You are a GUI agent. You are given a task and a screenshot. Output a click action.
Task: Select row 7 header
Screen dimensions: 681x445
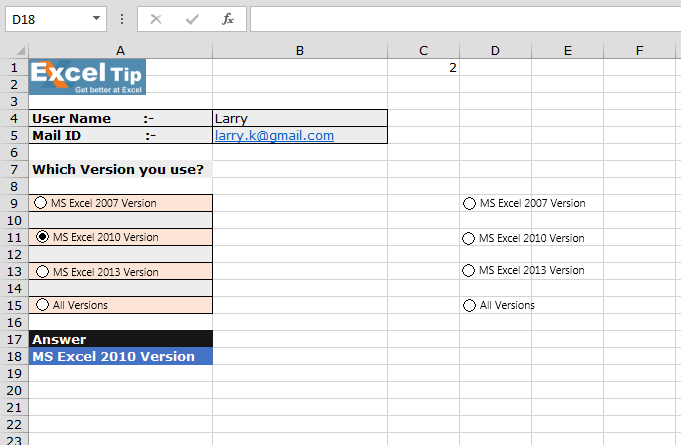pos(14,169)
